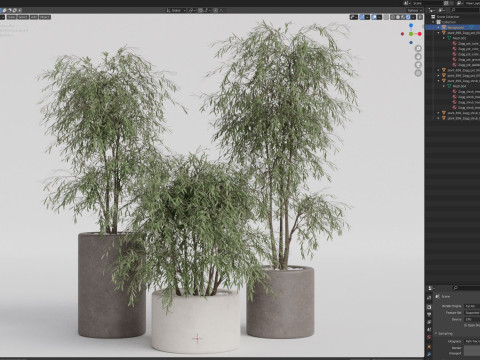Screen dimensions: 480x360
Task: Switch to solid viewport shading
Action: [398, 17]
